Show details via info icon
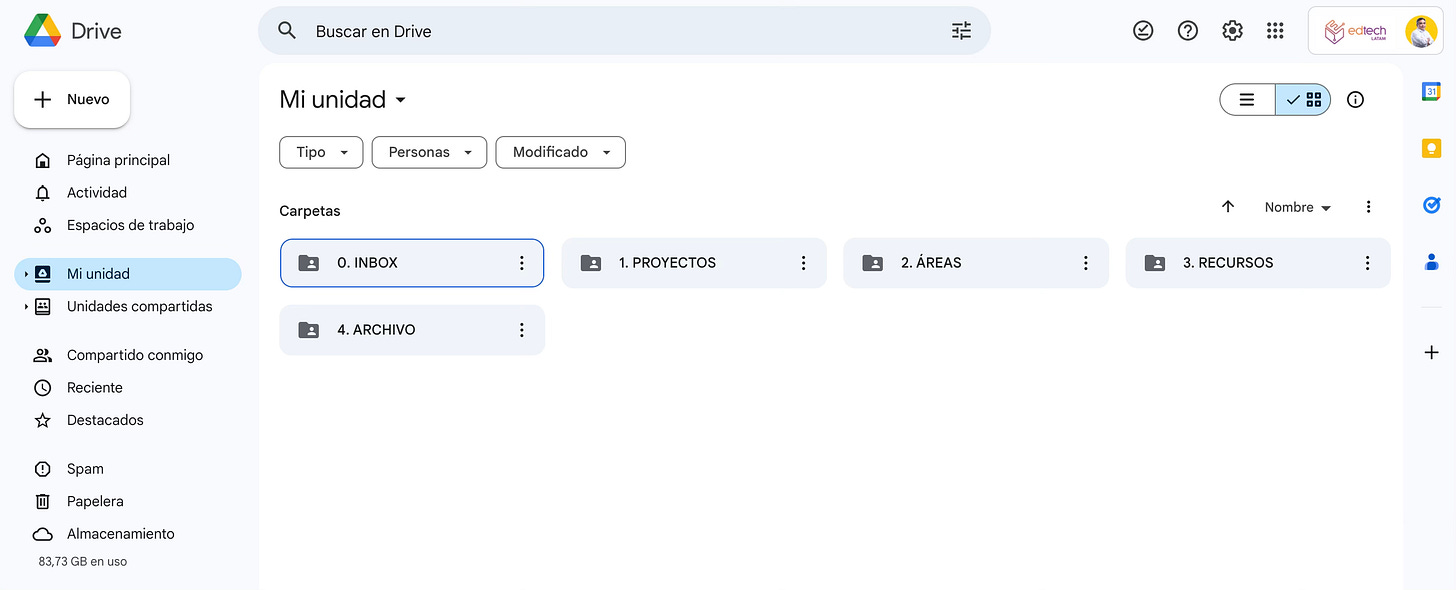 point(1356,99)
